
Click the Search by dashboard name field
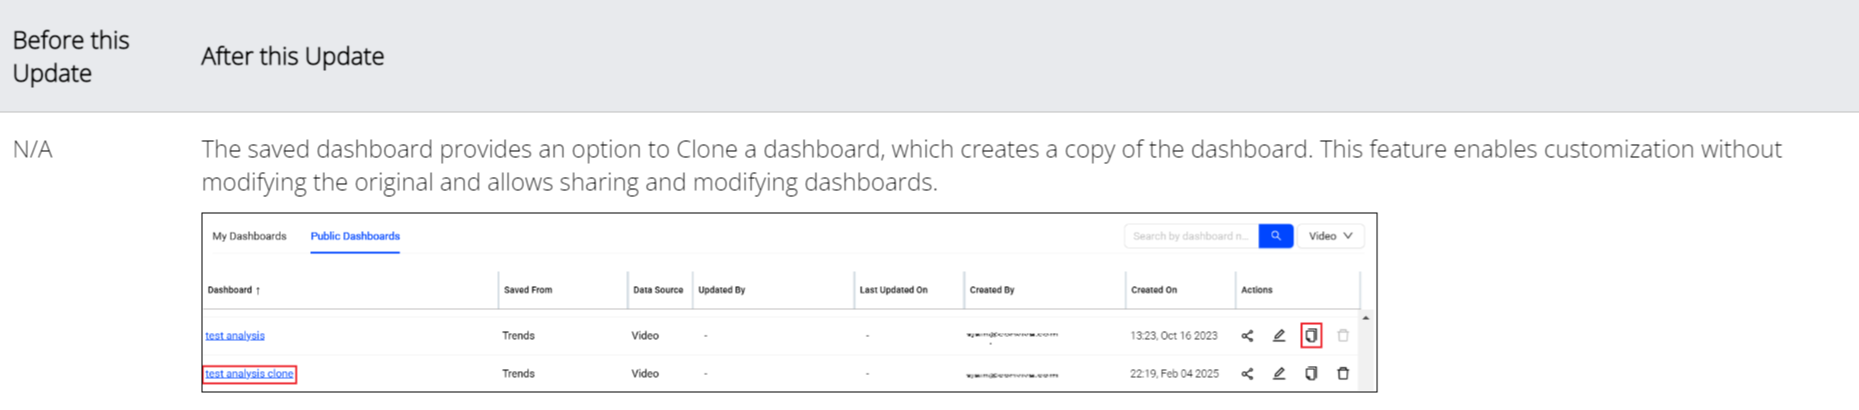(x=1191, y=236)
